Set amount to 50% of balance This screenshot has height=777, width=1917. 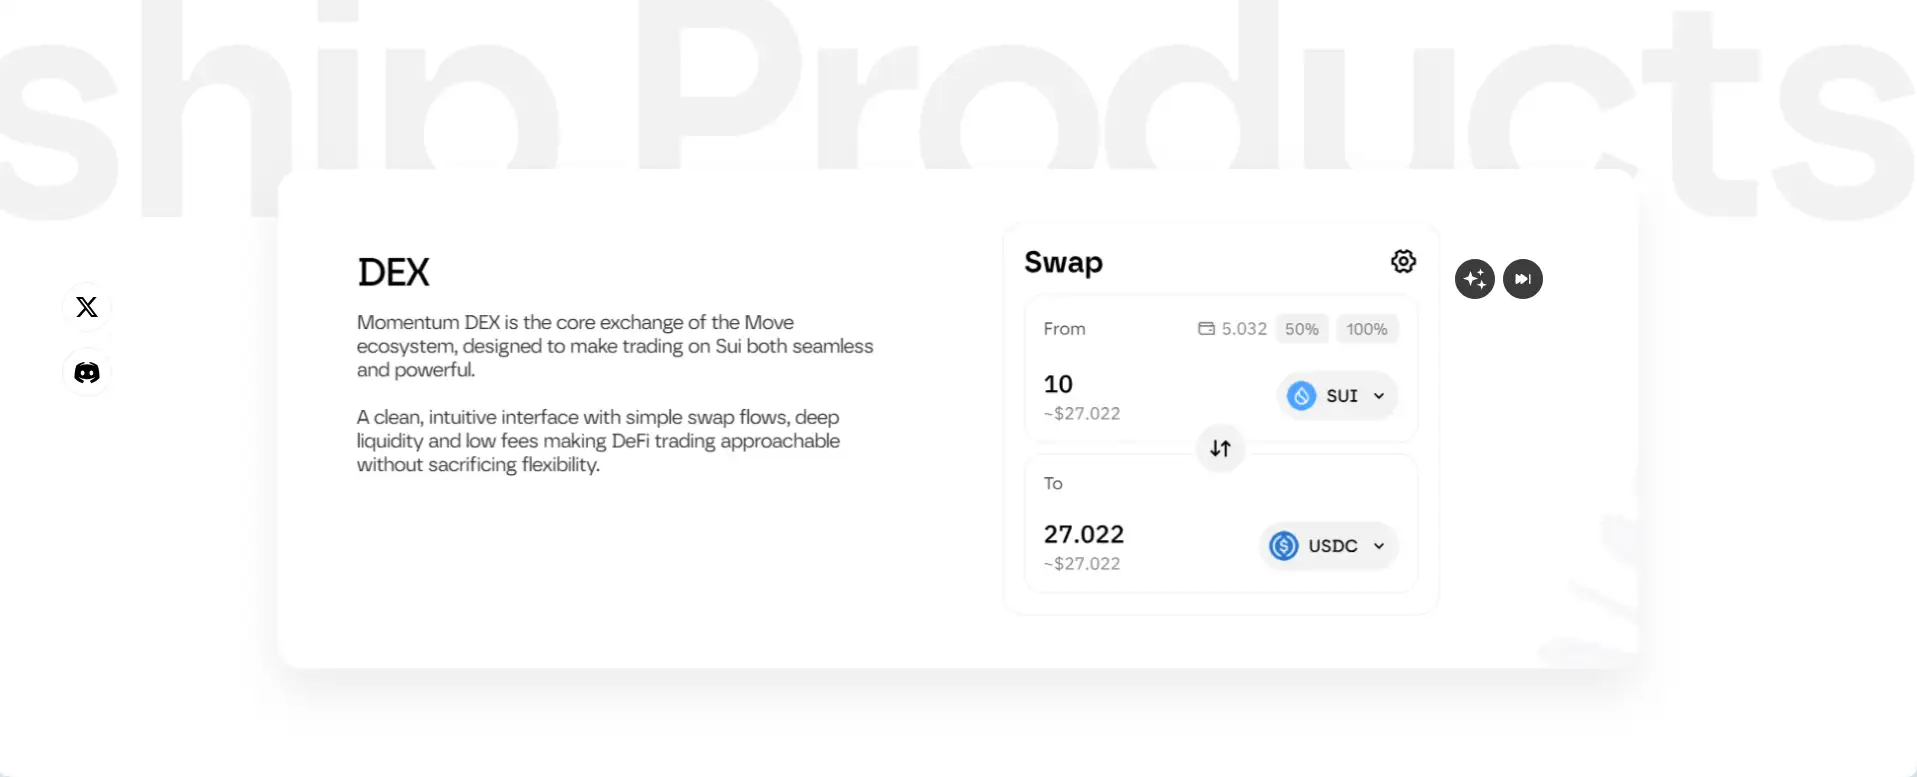pos(1301,329)
